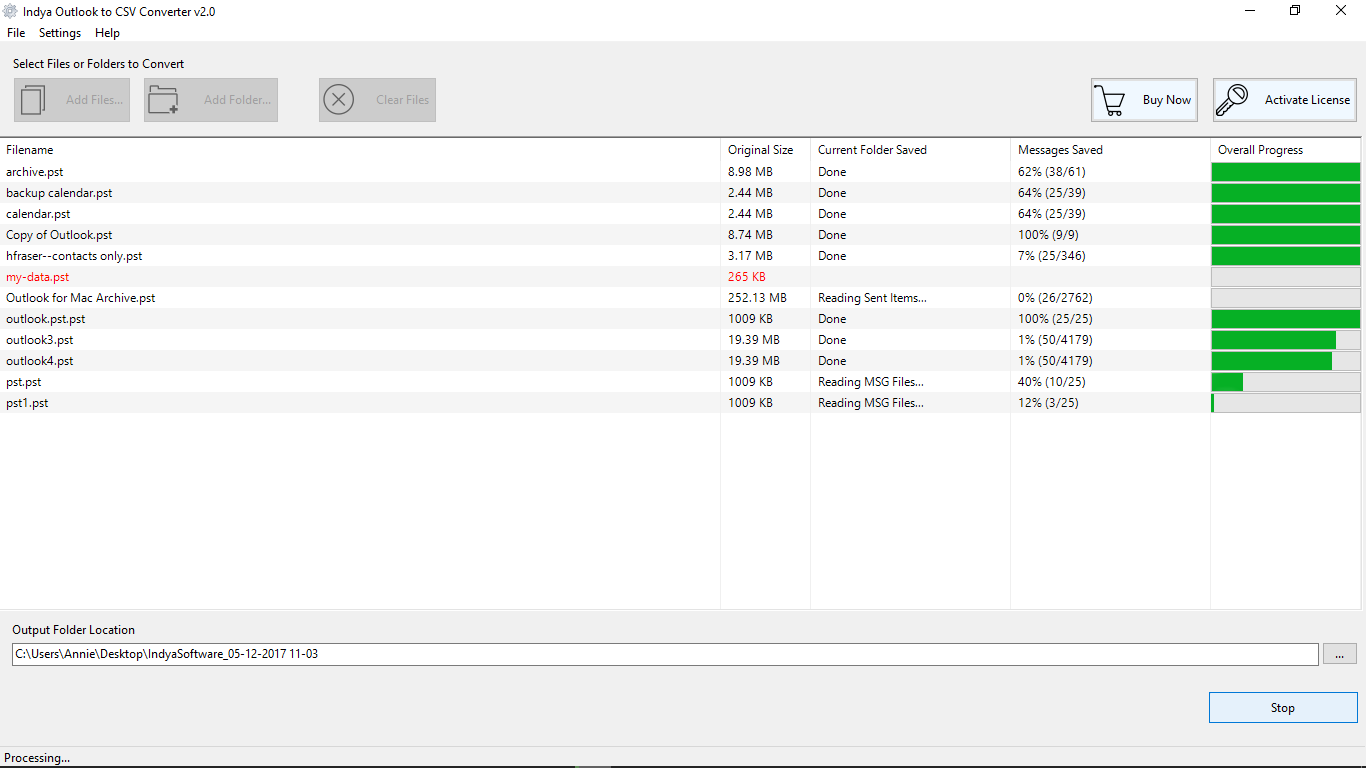Click the 8.74 MB size cell
Viewport: 1366px width, 768px height.
[750, 235]
